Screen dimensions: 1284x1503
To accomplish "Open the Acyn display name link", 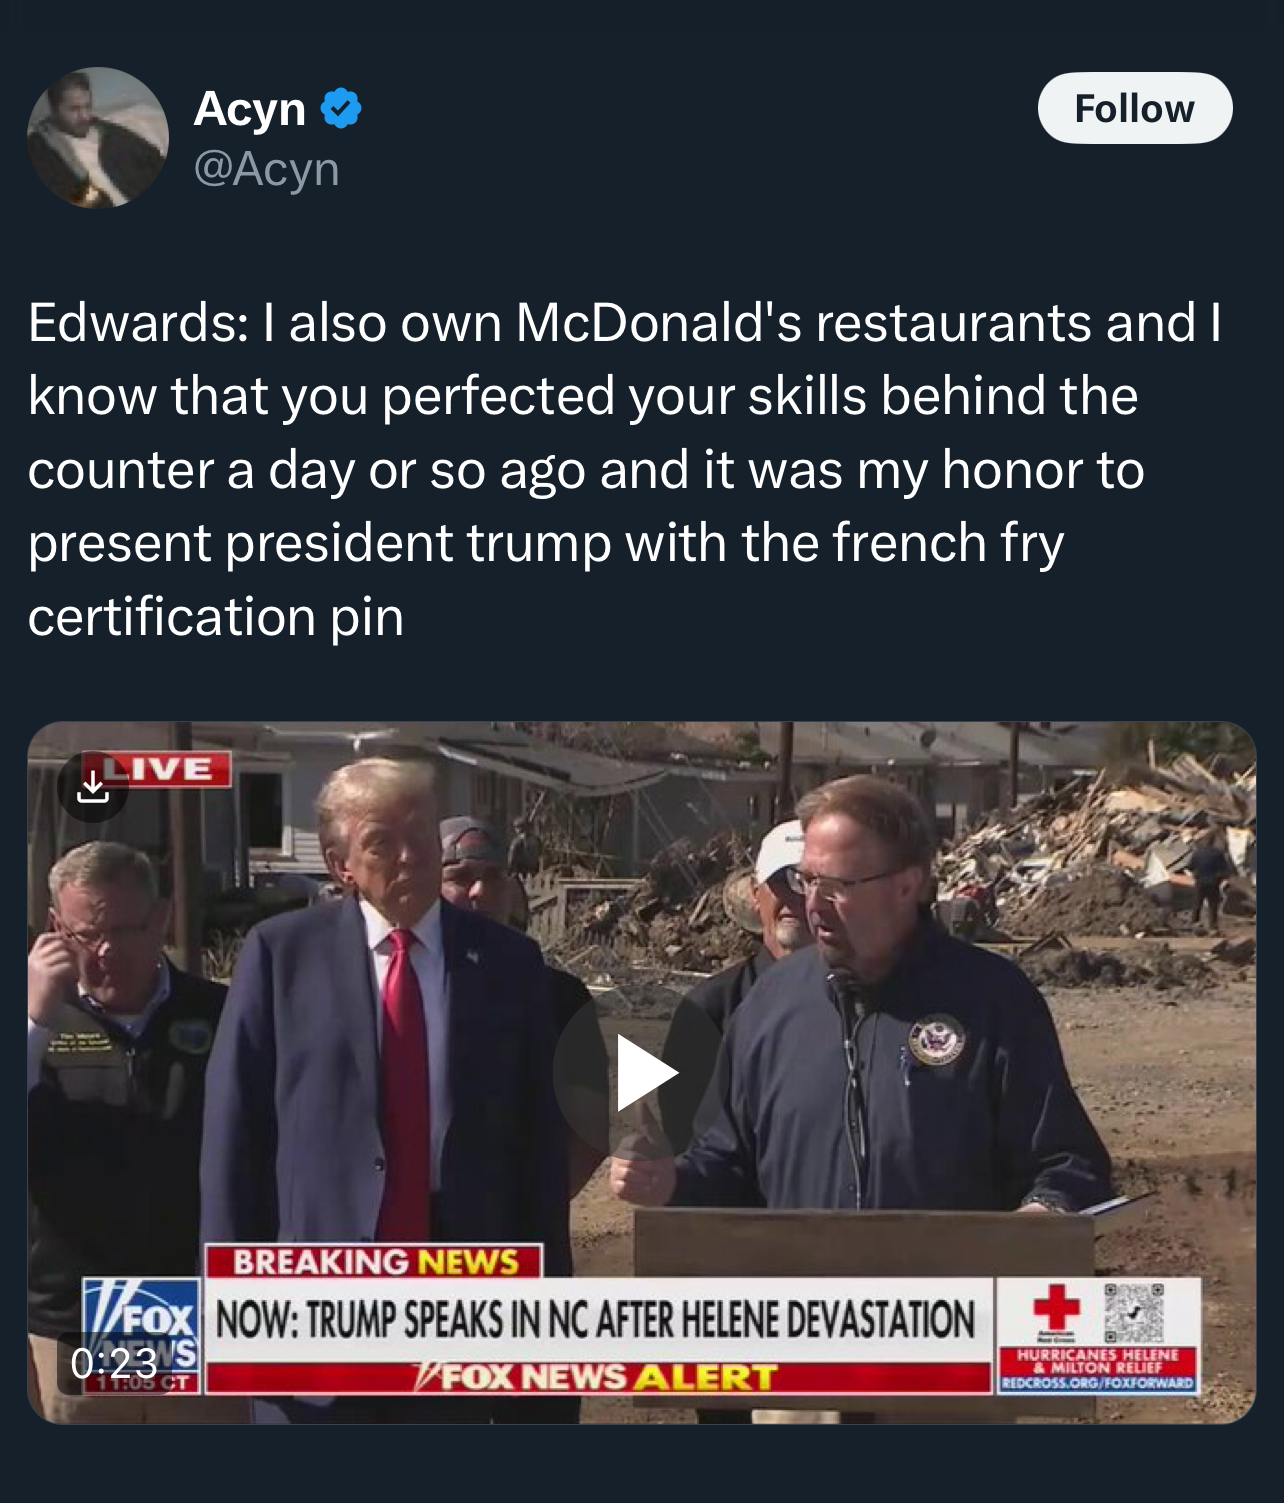I will [x=249, y=108].
